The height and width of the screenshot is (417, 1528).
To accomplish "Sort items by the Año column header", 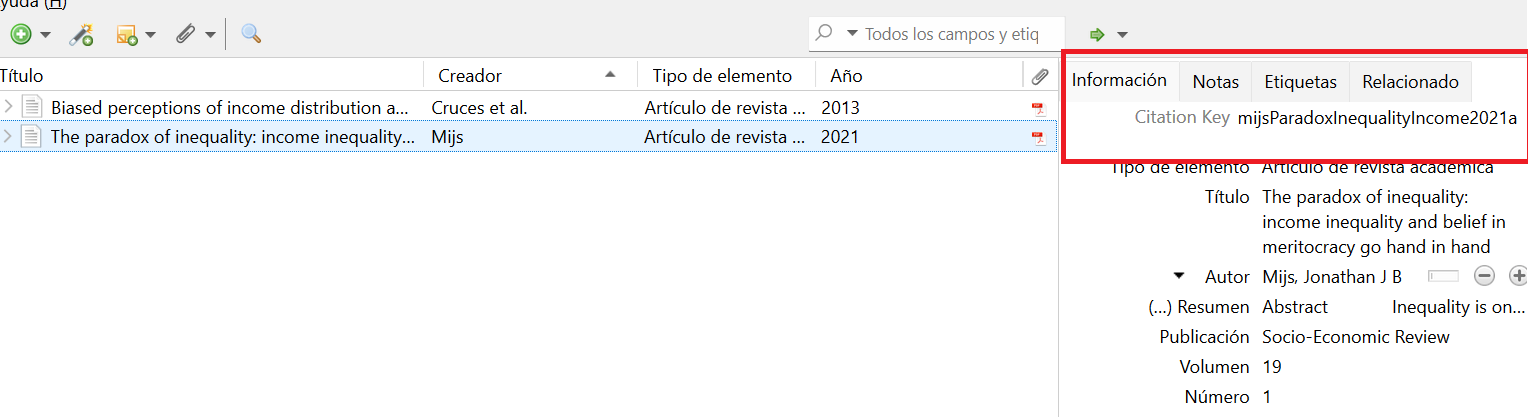I will tap(846, 76).
